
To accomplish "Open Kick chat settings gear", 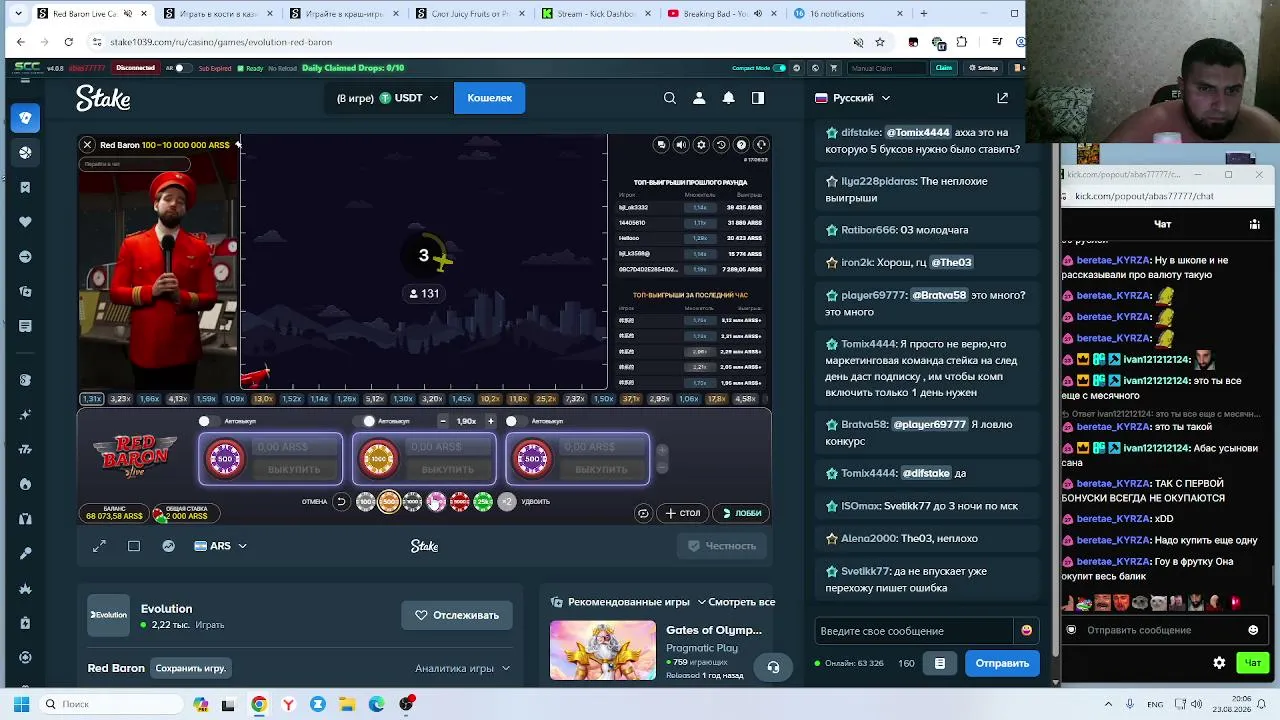I will 1219,663.
